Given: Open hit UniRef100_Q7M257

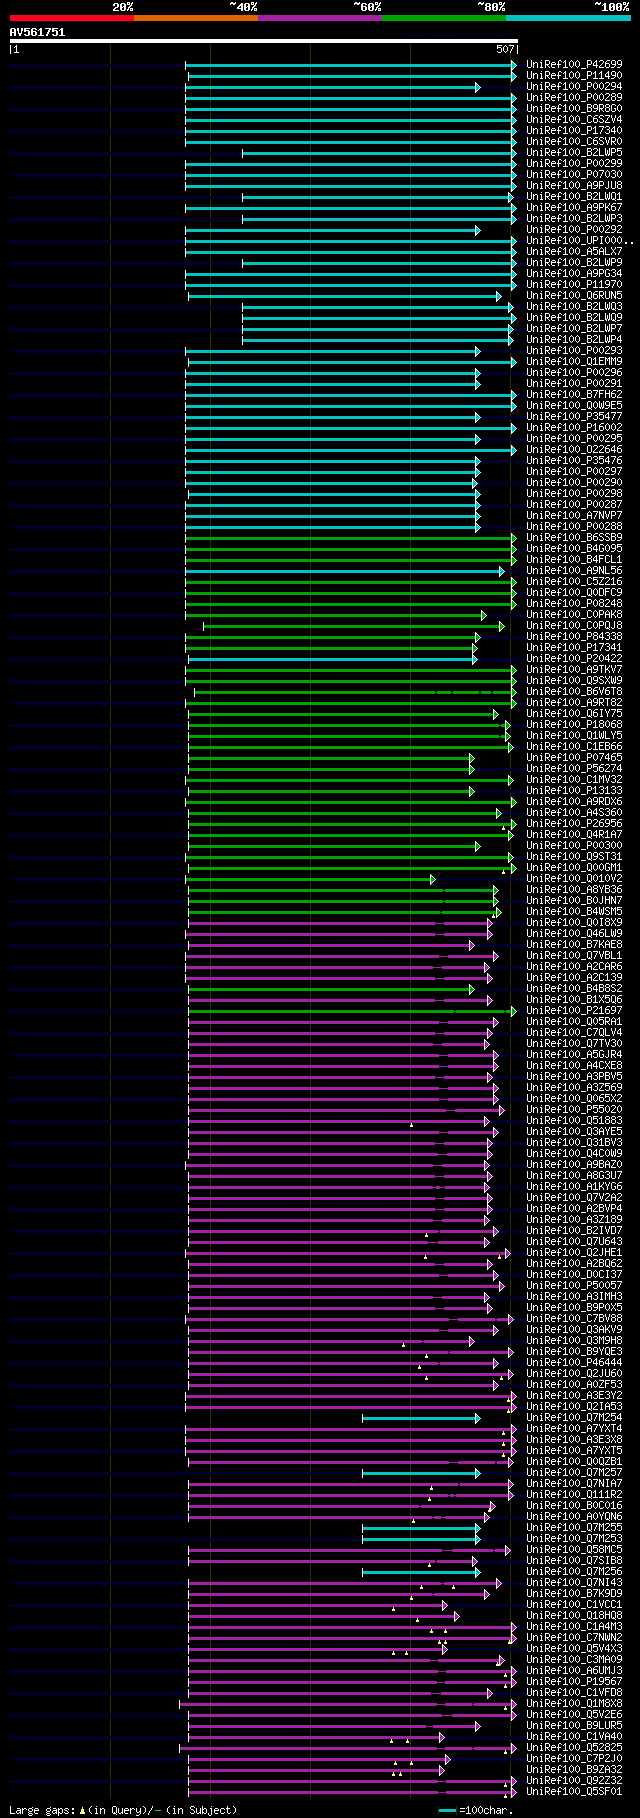Looking at the screenshot, I should tap(574, 1472).
